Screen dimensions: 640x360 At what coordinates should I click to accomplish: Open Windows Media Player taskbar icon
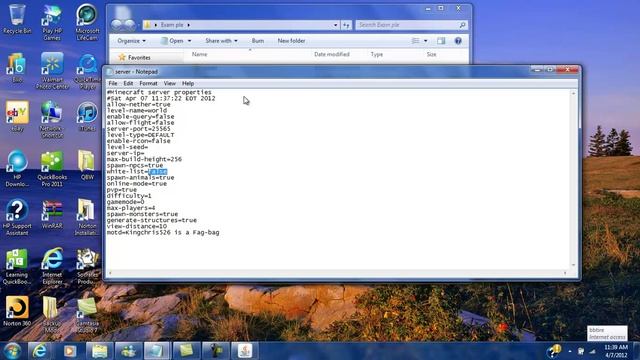[70, 351]
